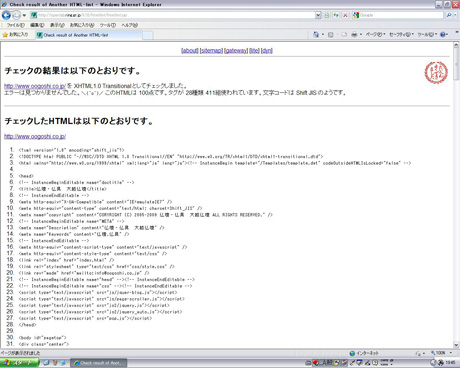The height and width of the screenshot is (368, 460).
Task: Click the Show Desktop quick launch icon
Action: tap(47, 363)
